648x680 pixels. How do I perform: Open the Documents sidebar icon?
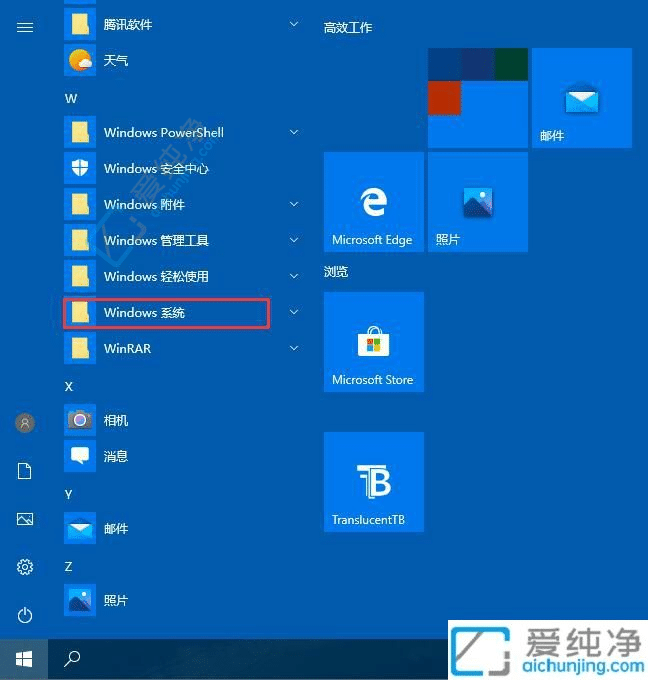25,471
